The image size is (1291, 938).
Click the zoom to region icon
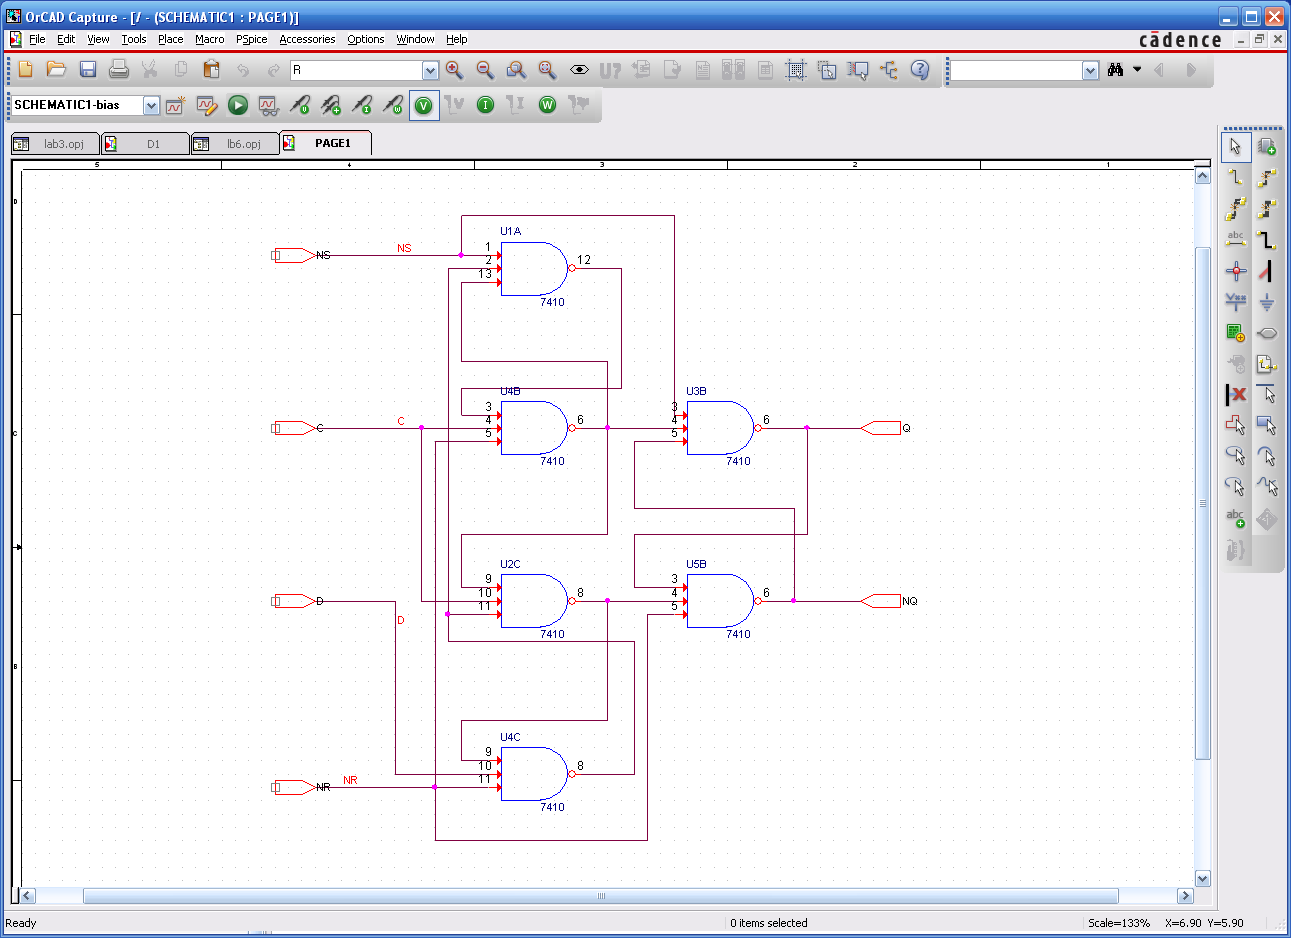click(x=516, y=69)
